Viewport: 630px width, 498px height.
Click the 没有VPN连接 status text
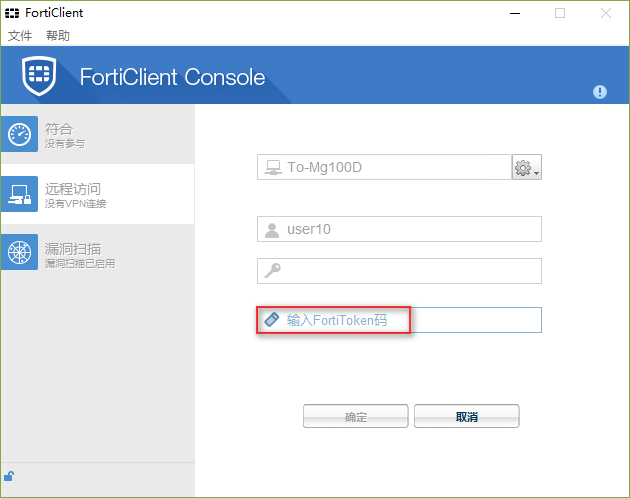pos(76,204)
